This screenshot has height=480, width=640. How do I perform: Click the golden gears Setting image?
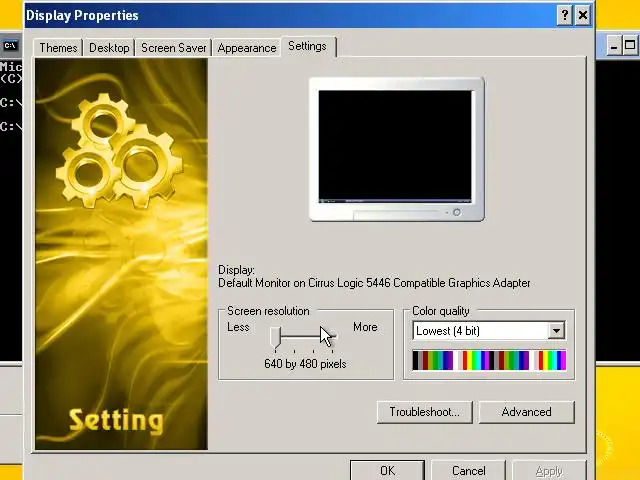click(121, 254)
